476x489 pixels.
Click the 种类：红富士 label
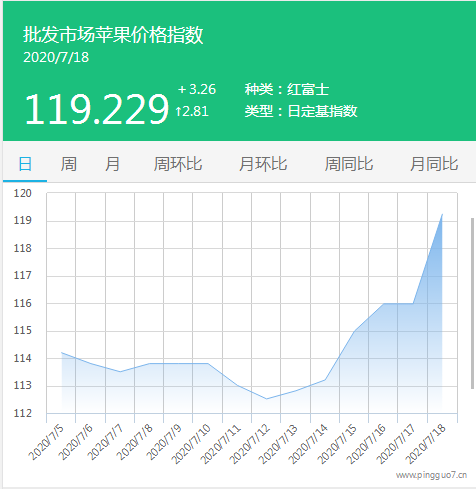287,89
